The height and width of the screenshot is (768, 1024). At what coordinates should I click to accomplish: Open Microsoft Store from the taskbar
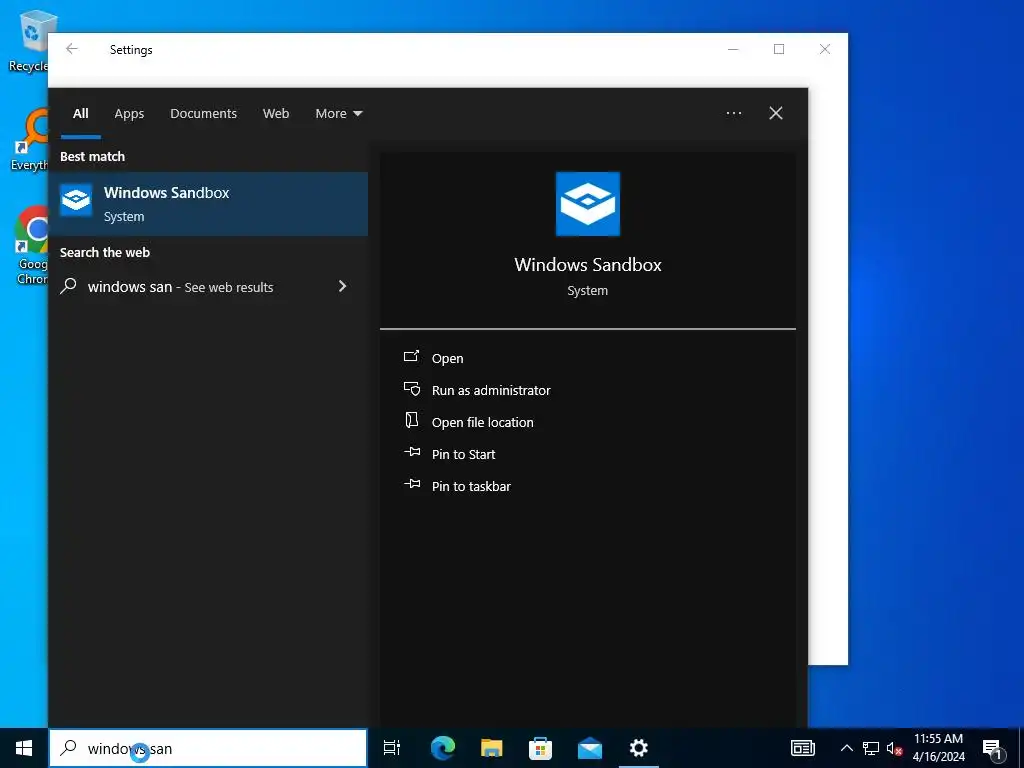[x=540, y=748]
